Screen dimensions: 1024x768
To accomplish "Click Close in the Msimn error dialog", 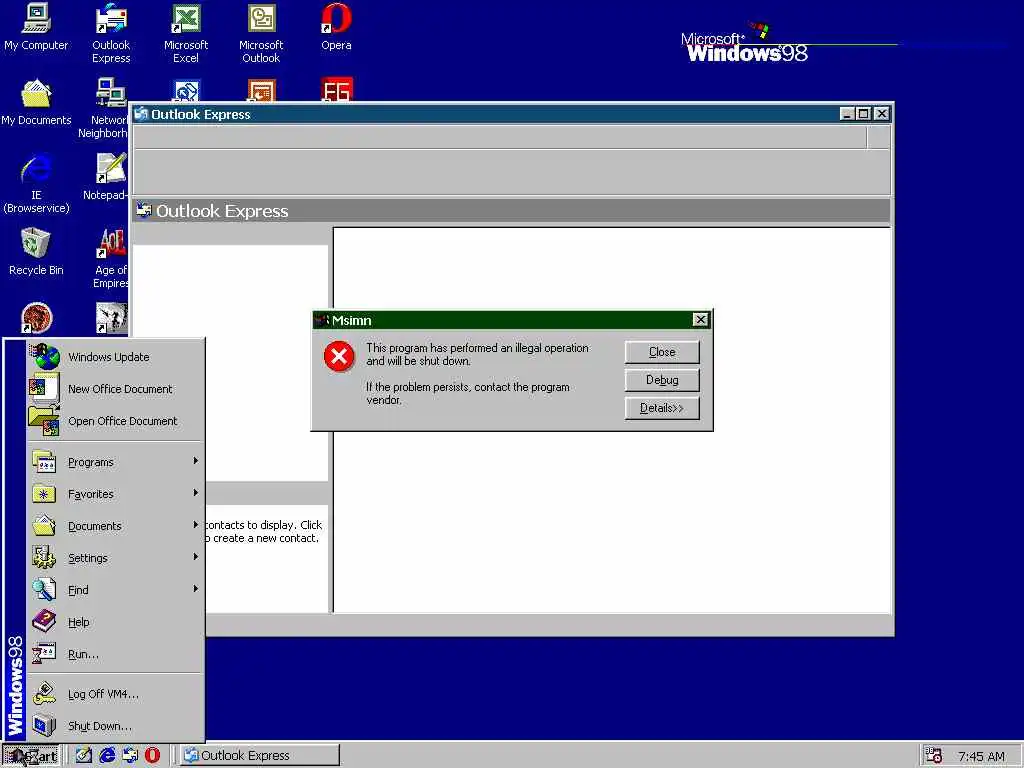I will tap(662, 352).
